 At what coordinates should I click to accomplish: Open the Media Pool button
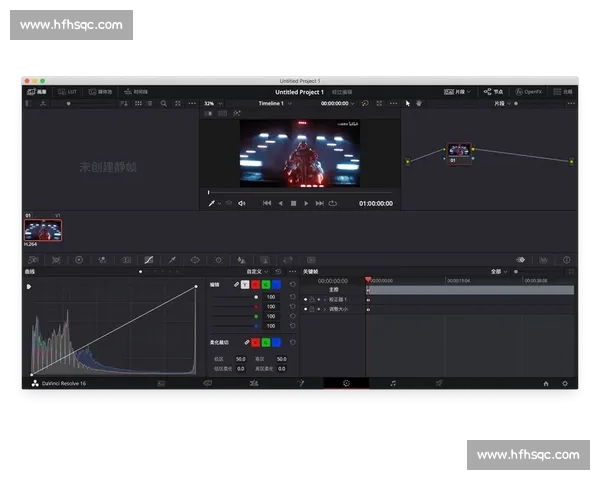click(x=100, y=92)
